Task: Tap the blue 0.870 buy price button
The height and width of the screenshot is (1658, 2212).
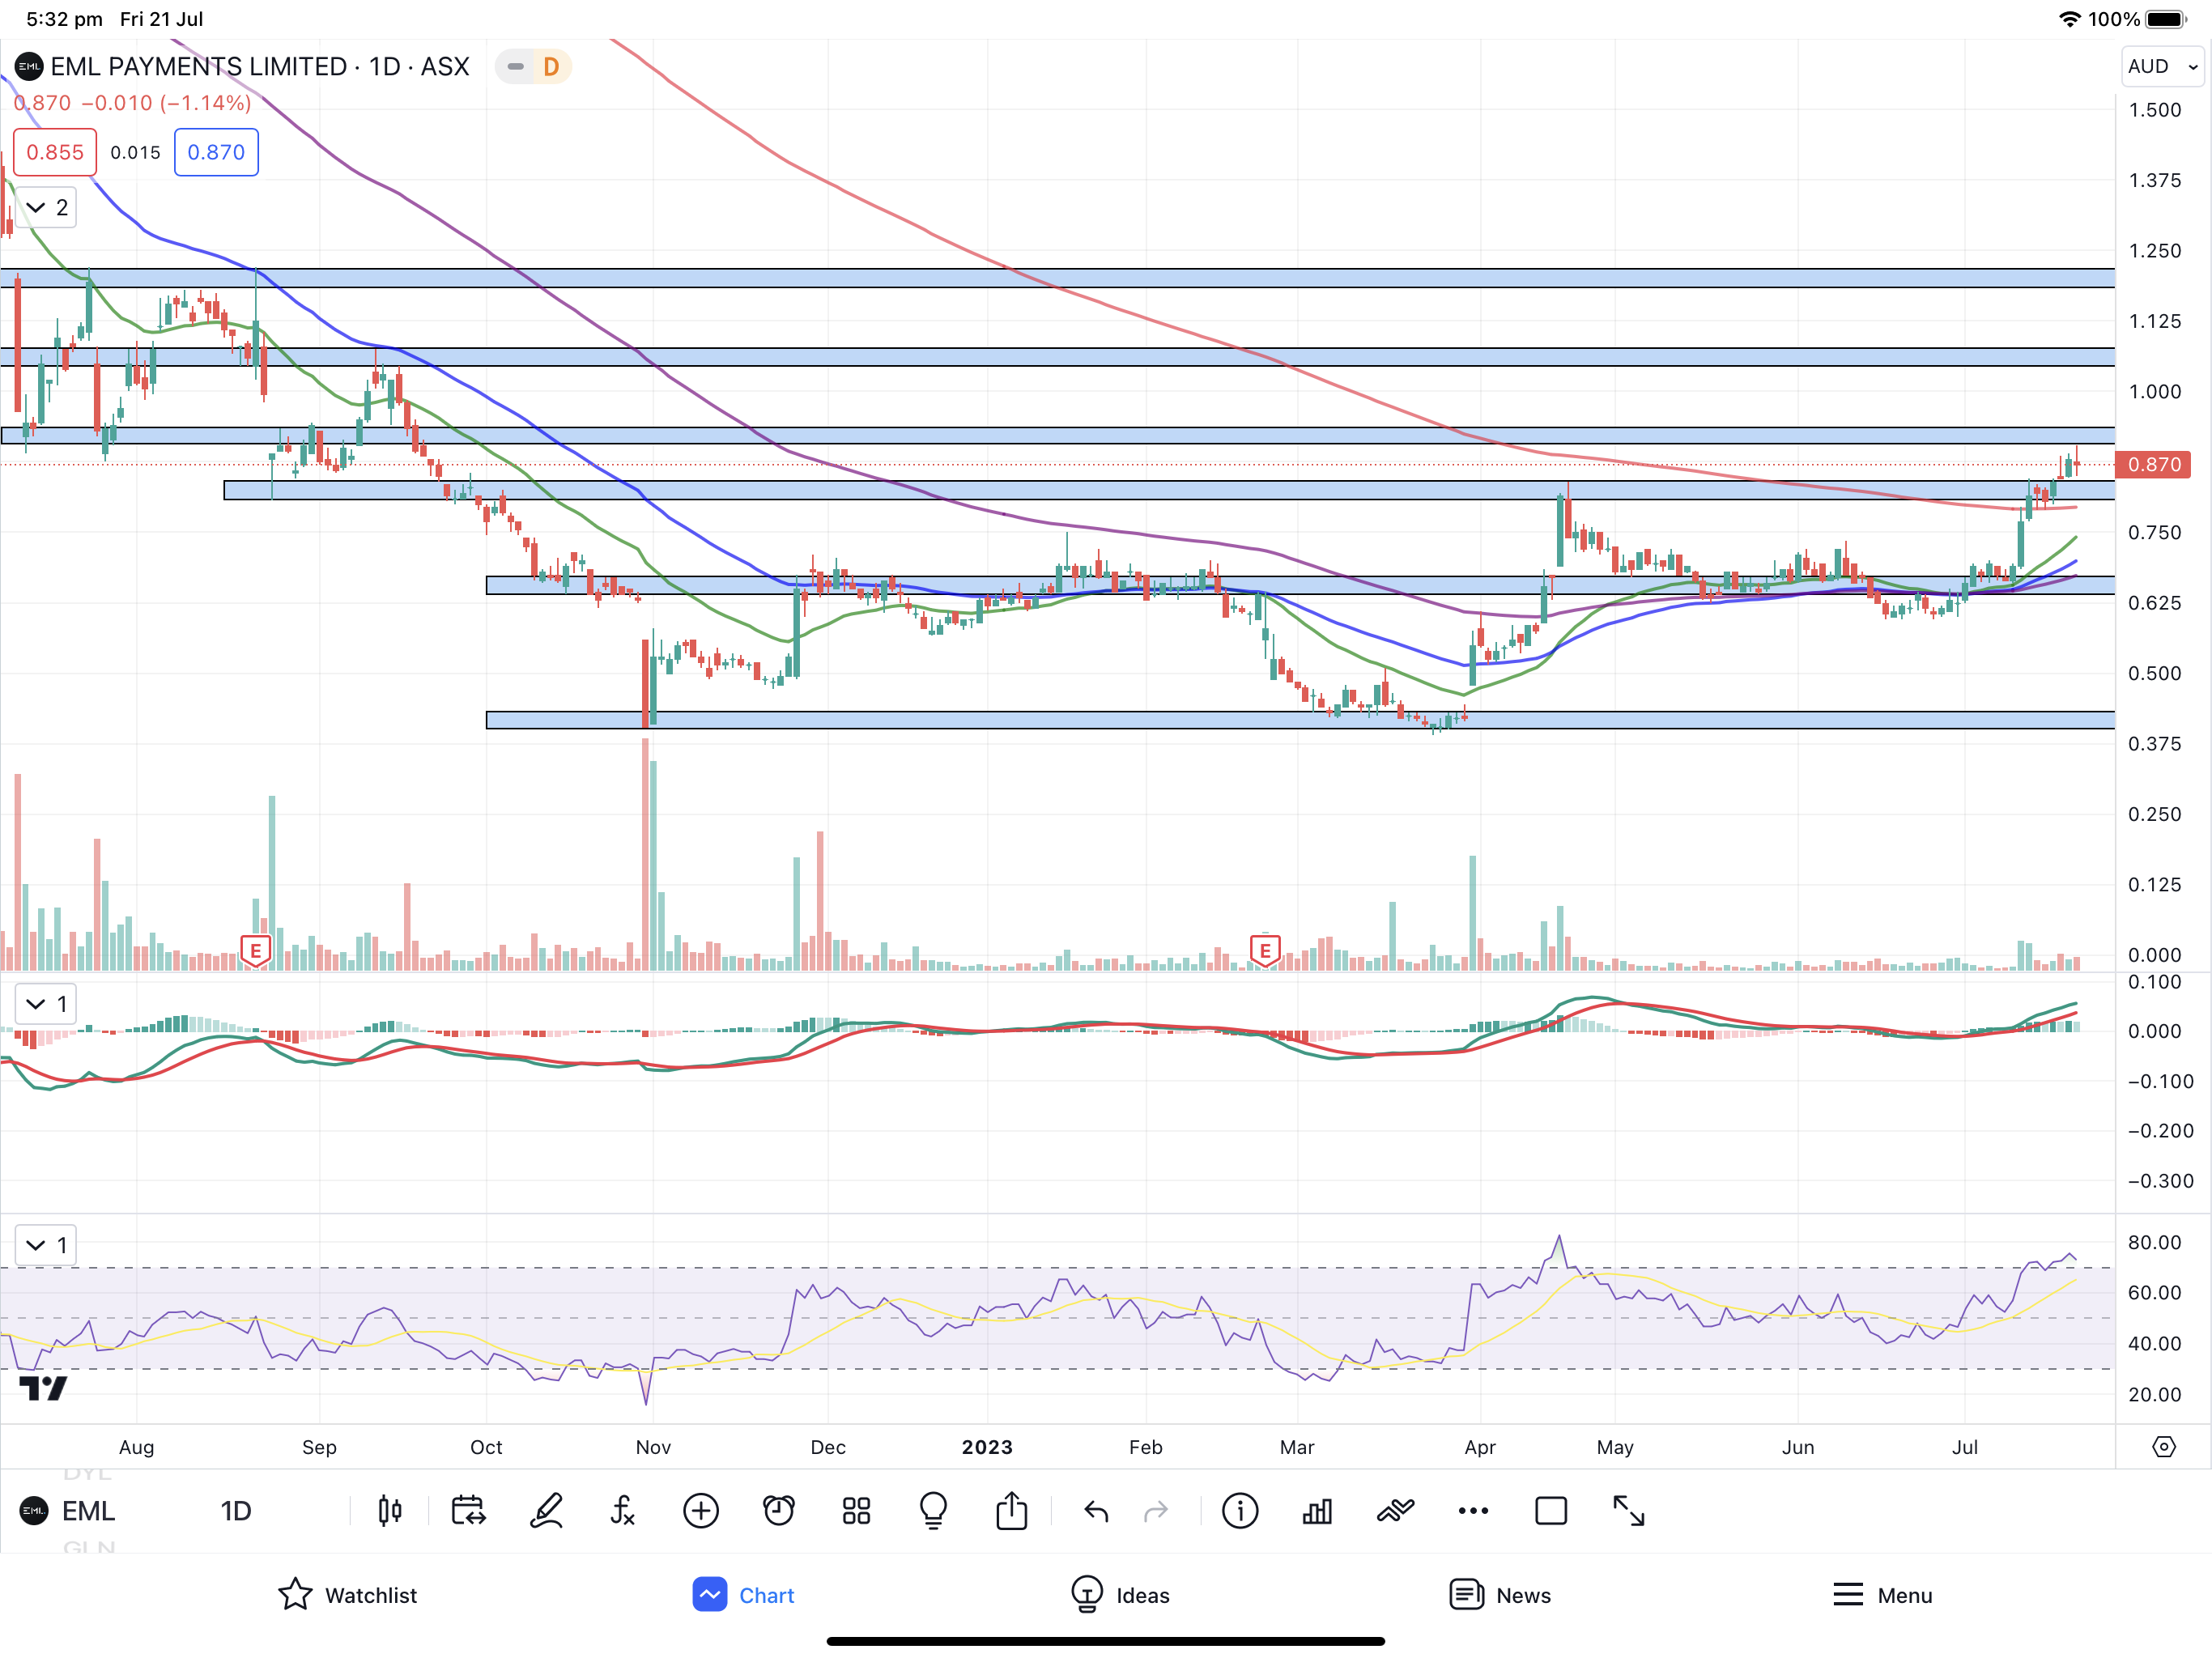Action: [216, 152]
